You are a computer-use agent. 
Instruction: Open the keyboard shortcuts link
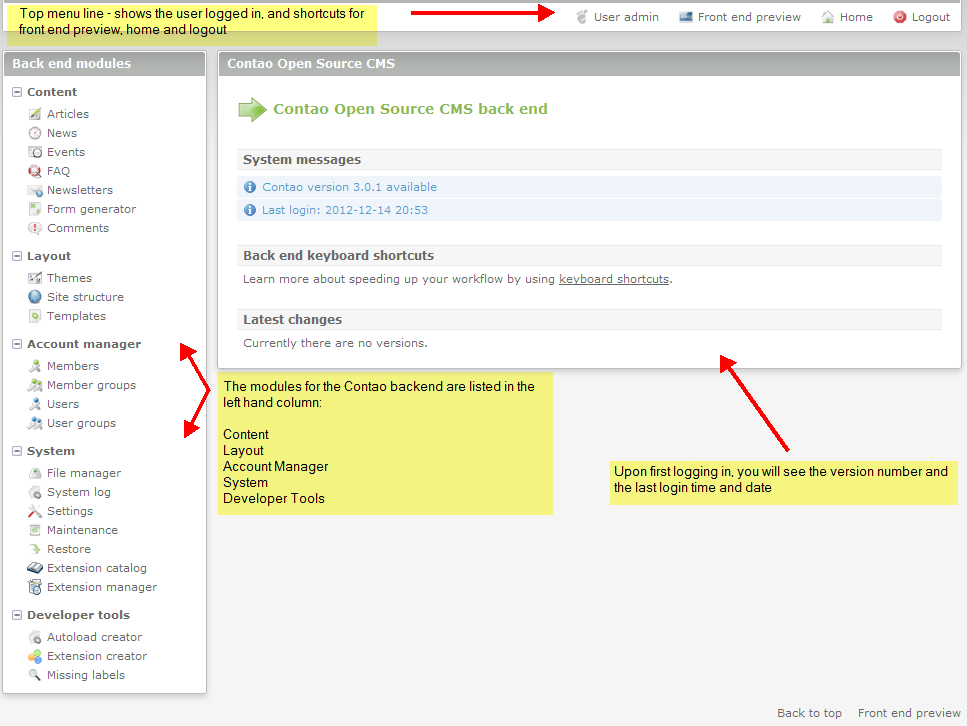(x=613, y=279)
